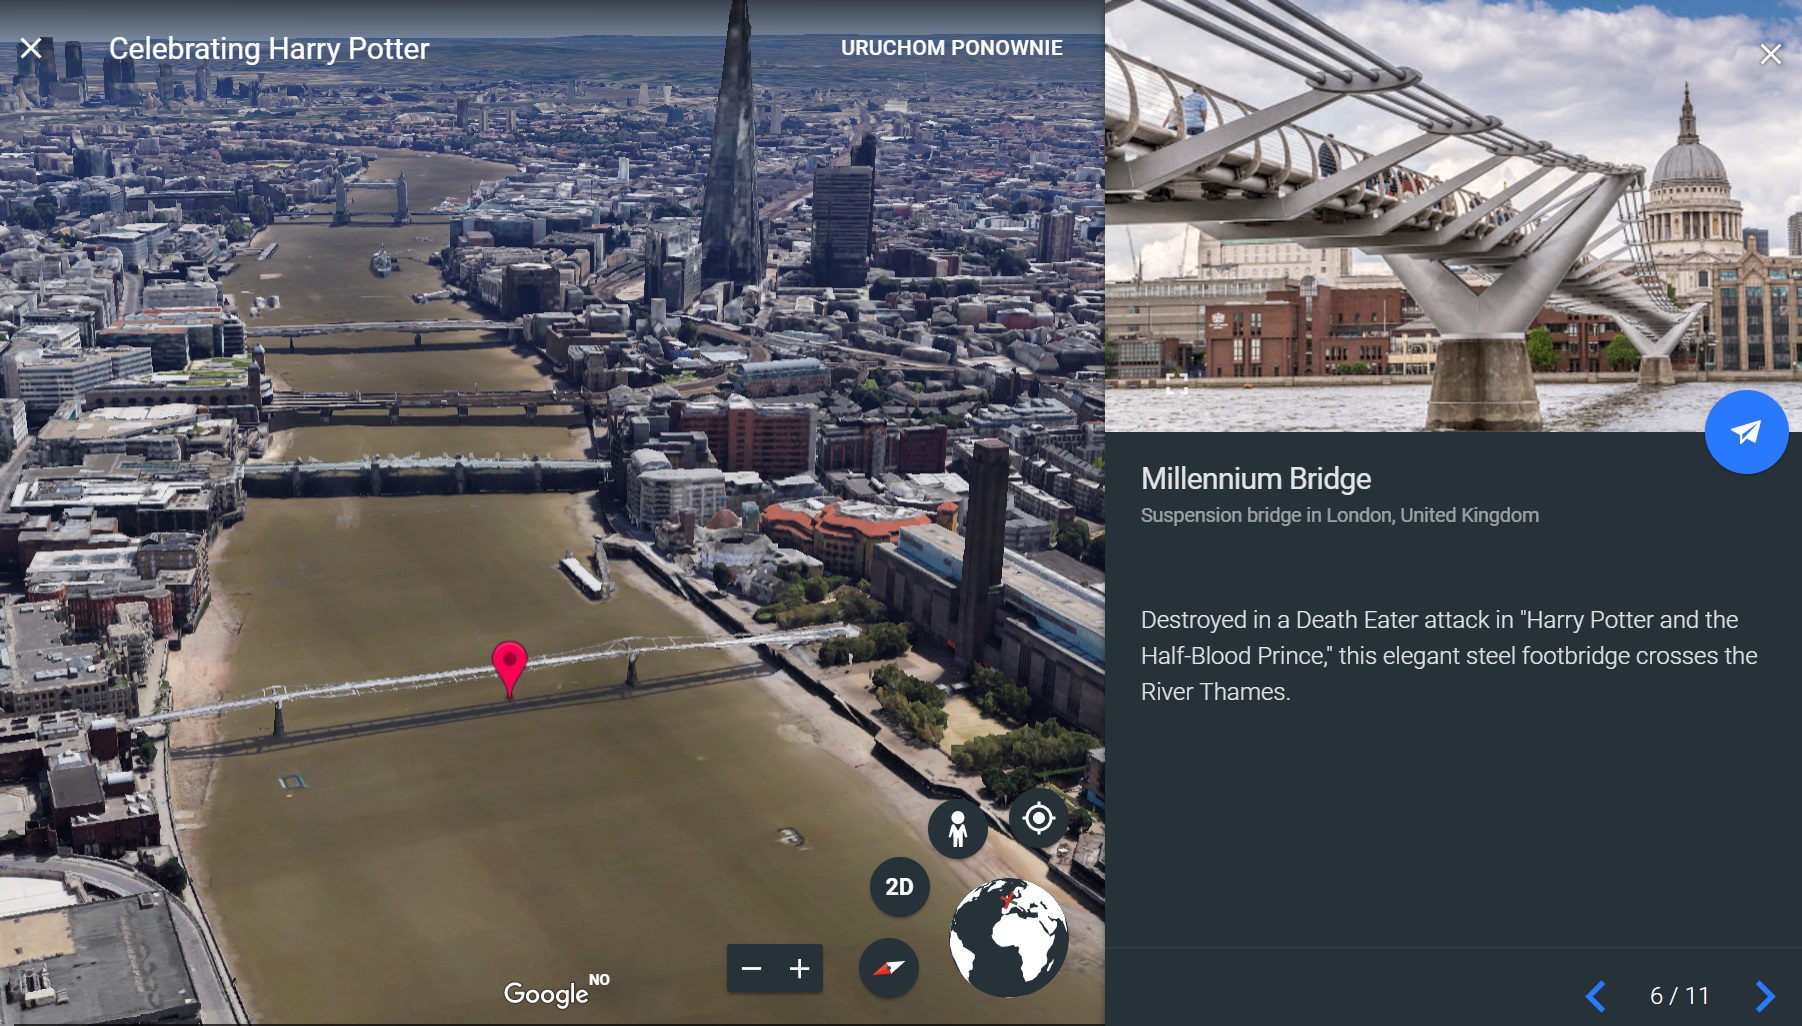1802x1026 pixels.
Task: Reset orientation using the compass button
Action: [x=889, y=968]
